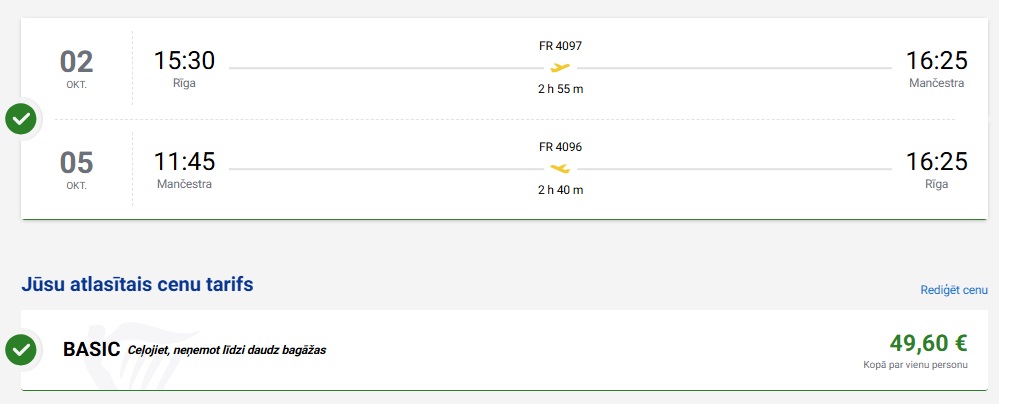This screenshot has height=404, width=1024.
Task: Click the 2 h 55 m duration
Action: (x=560, y=89)
